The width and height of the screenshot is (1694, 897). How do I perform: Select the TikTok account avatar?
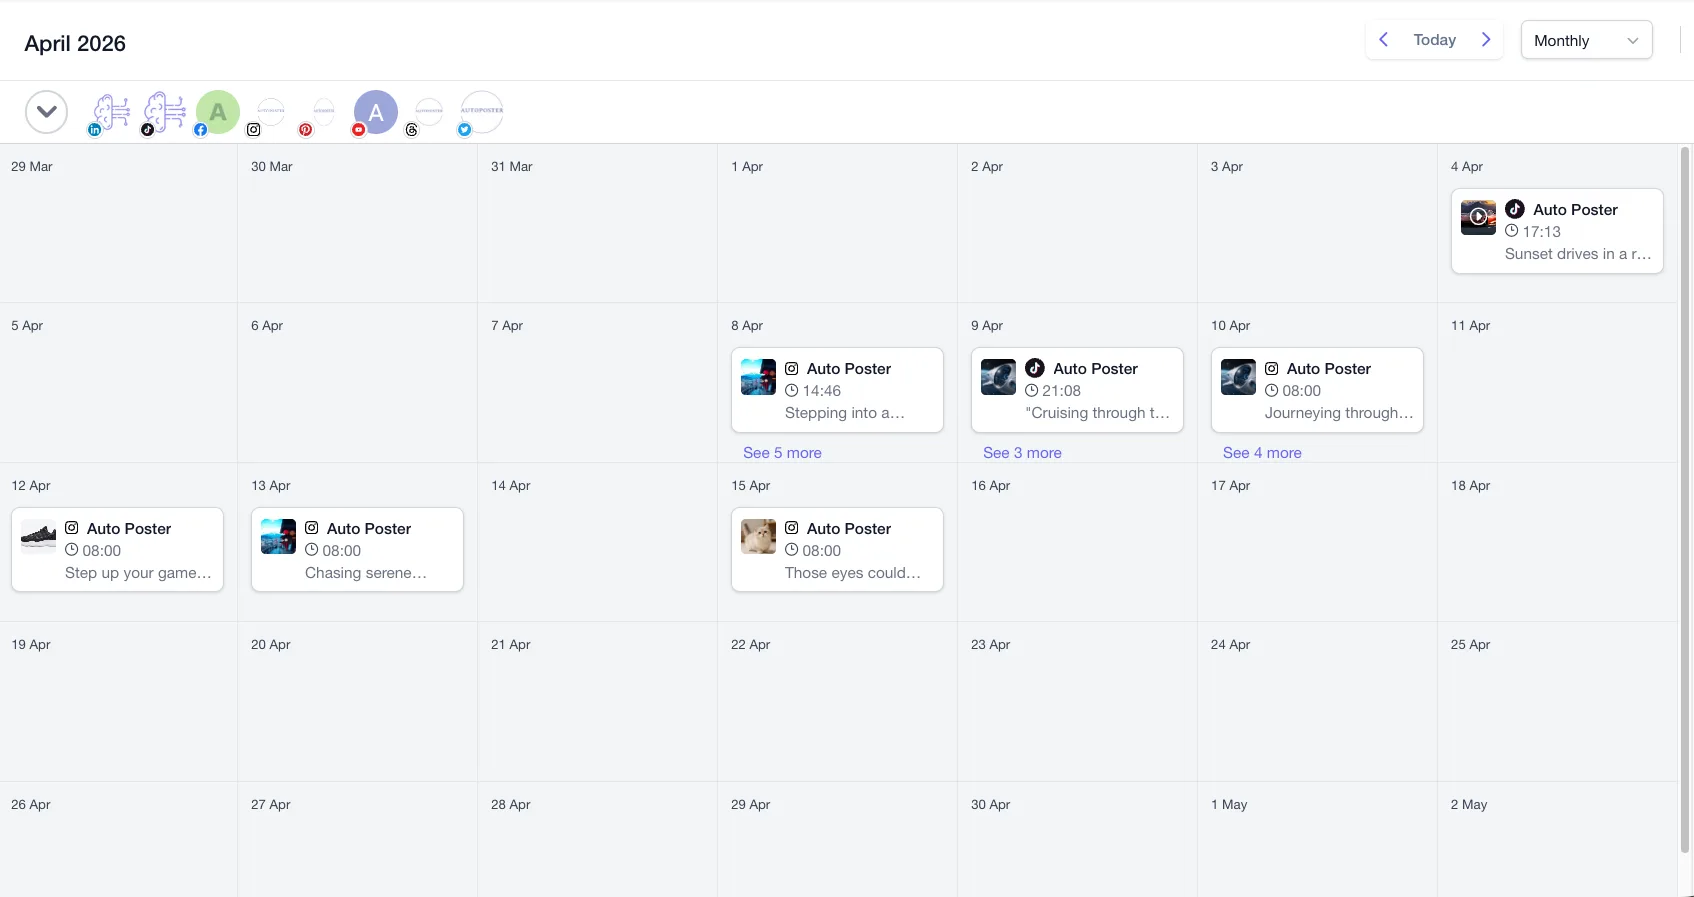point(164,112)
